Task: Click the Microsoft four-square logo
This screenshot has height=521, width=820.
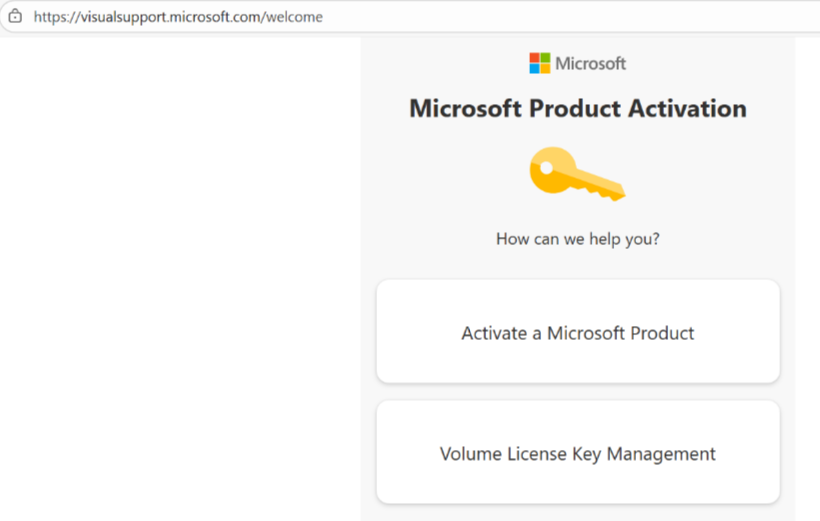Action: (x=539, y=63)
